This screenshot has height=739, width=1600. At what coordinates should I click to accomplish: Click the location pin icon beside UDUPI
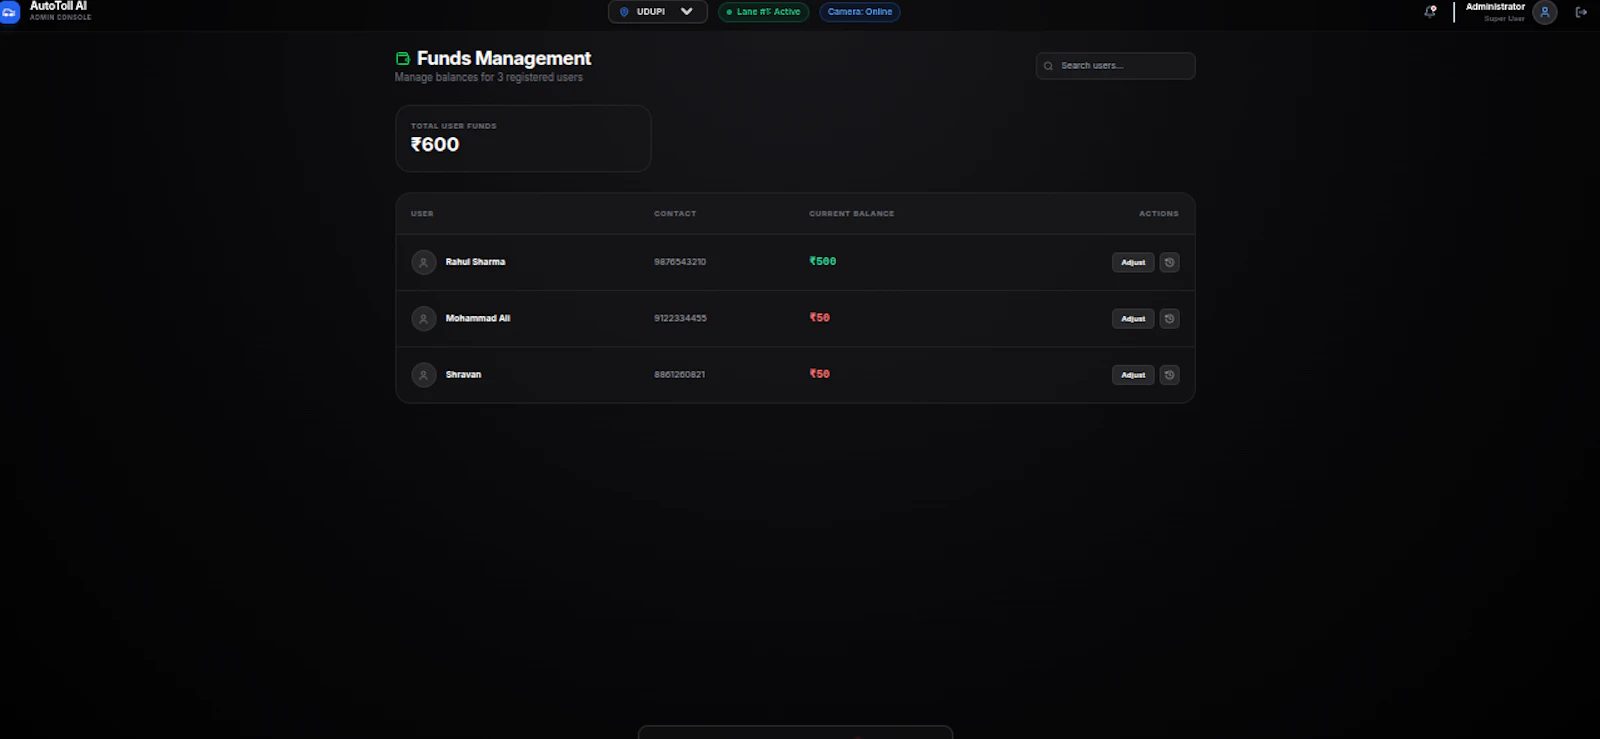(625, 12)
